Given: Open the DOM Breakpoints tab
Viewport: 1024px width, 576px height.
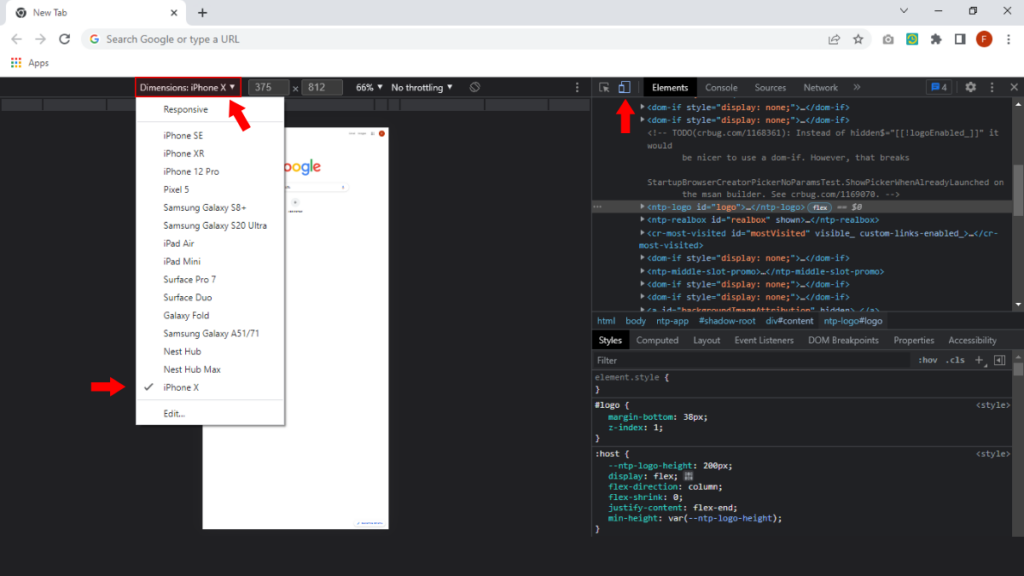Looking at the screenshot, I should click(x=843, y=340).
